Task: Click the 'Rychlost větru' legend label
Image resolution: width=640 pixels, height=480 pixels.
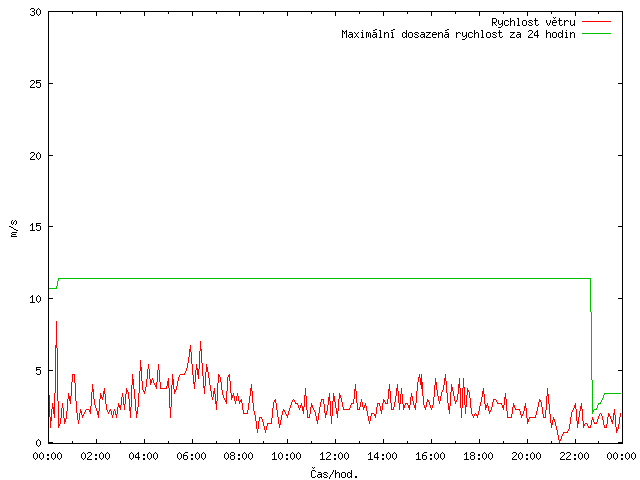Action: (x=533, y=22)
